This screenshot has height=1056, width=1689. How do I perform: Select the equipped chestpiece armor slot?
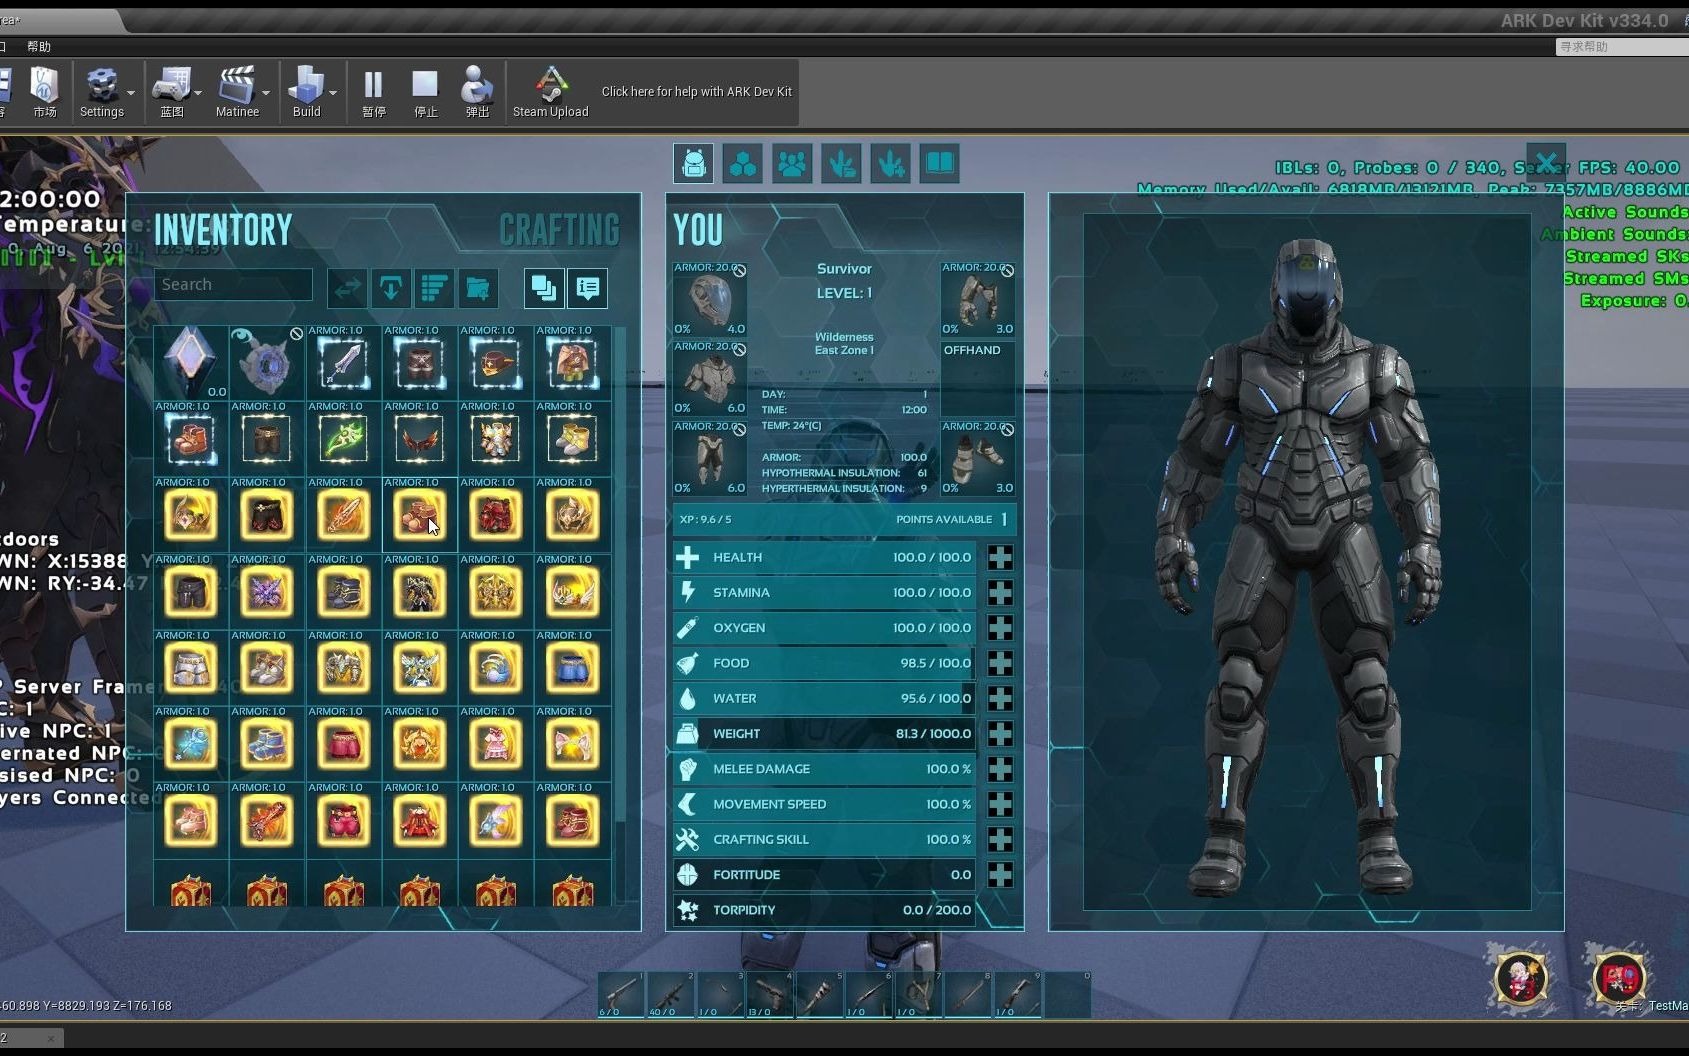pyautogui.click(x=710, y=378)
